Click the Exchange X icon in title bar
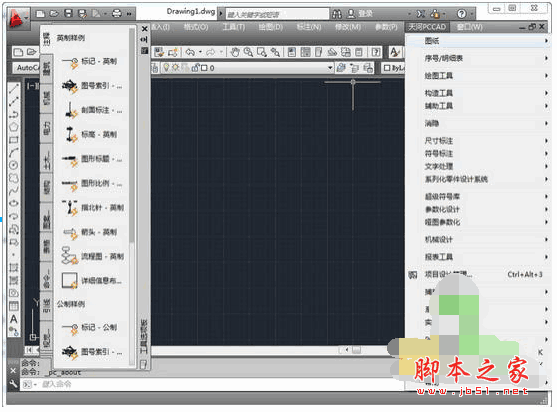The height and width of the screenshot is (412, 557). tap(421, 14)
